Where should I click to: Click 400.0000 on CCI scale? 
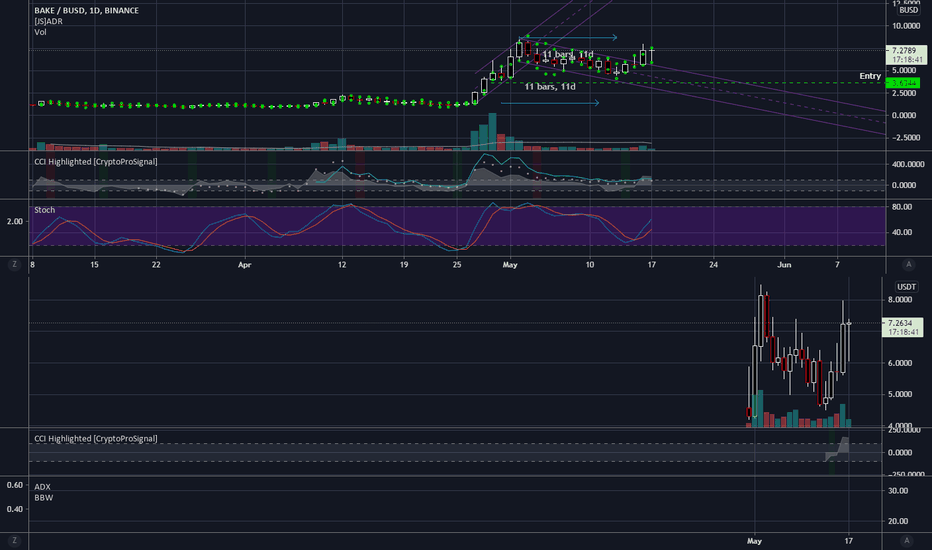tap(907, 164)
